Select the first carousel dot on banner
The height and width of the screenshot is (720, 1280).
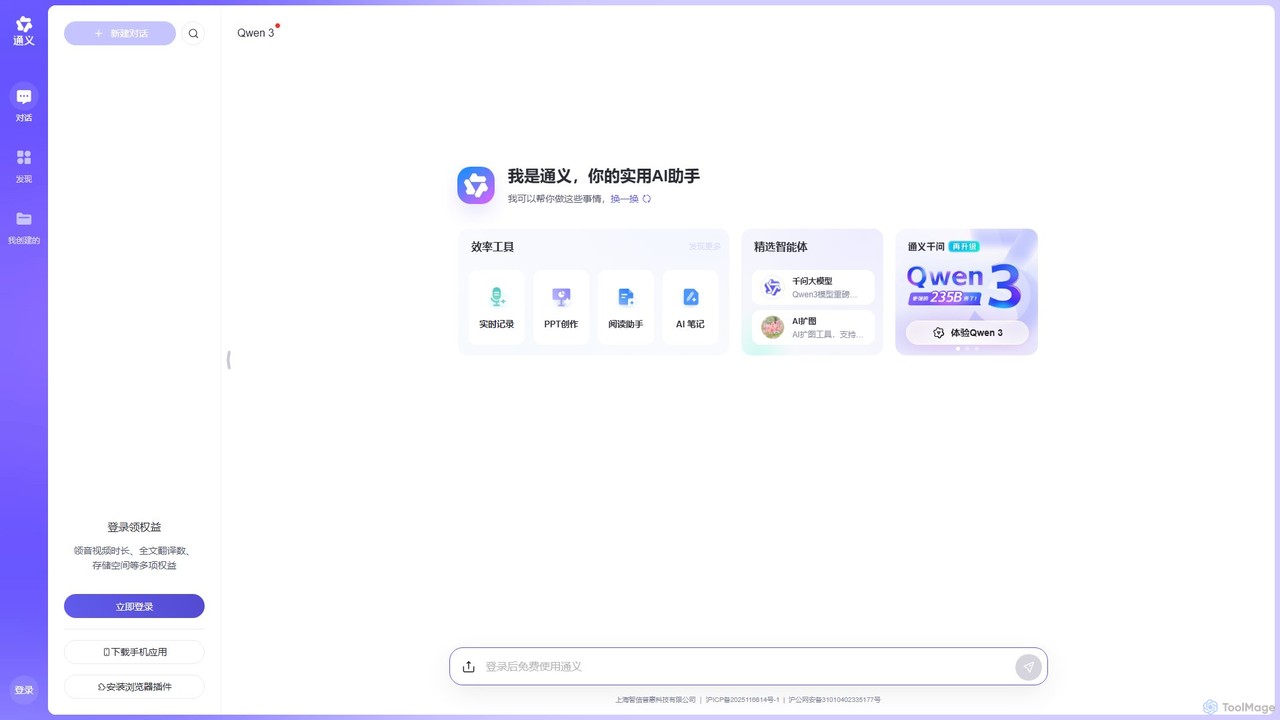click(958, 349)
